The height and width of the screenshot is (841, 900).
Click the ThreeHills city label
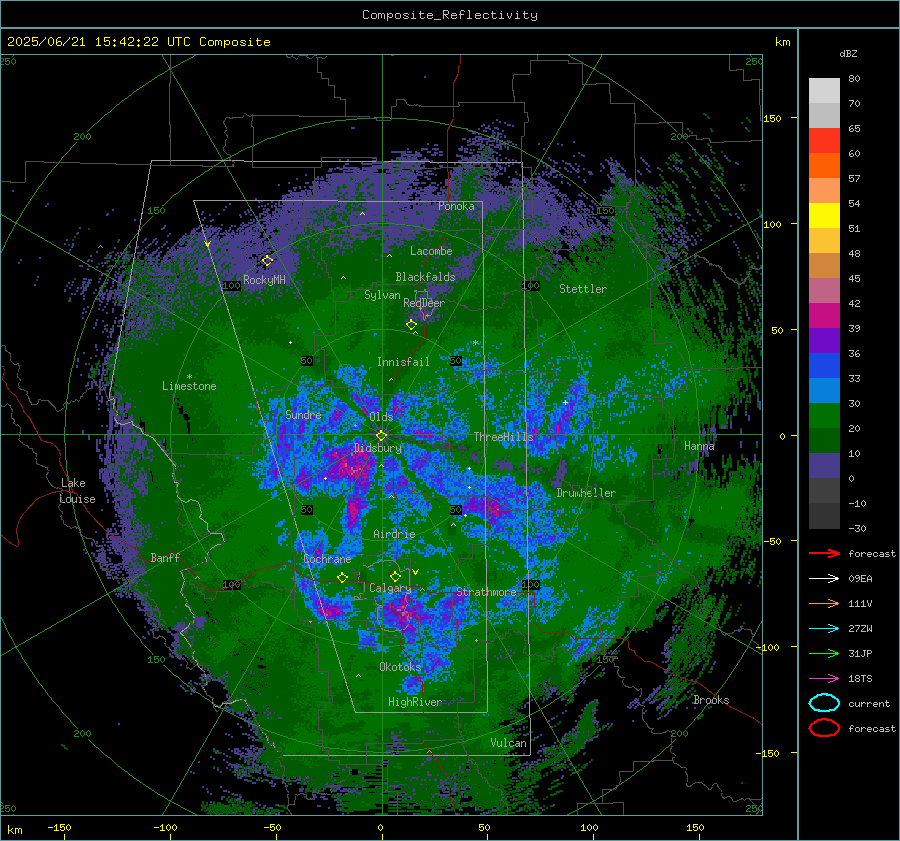pos(503,437)
